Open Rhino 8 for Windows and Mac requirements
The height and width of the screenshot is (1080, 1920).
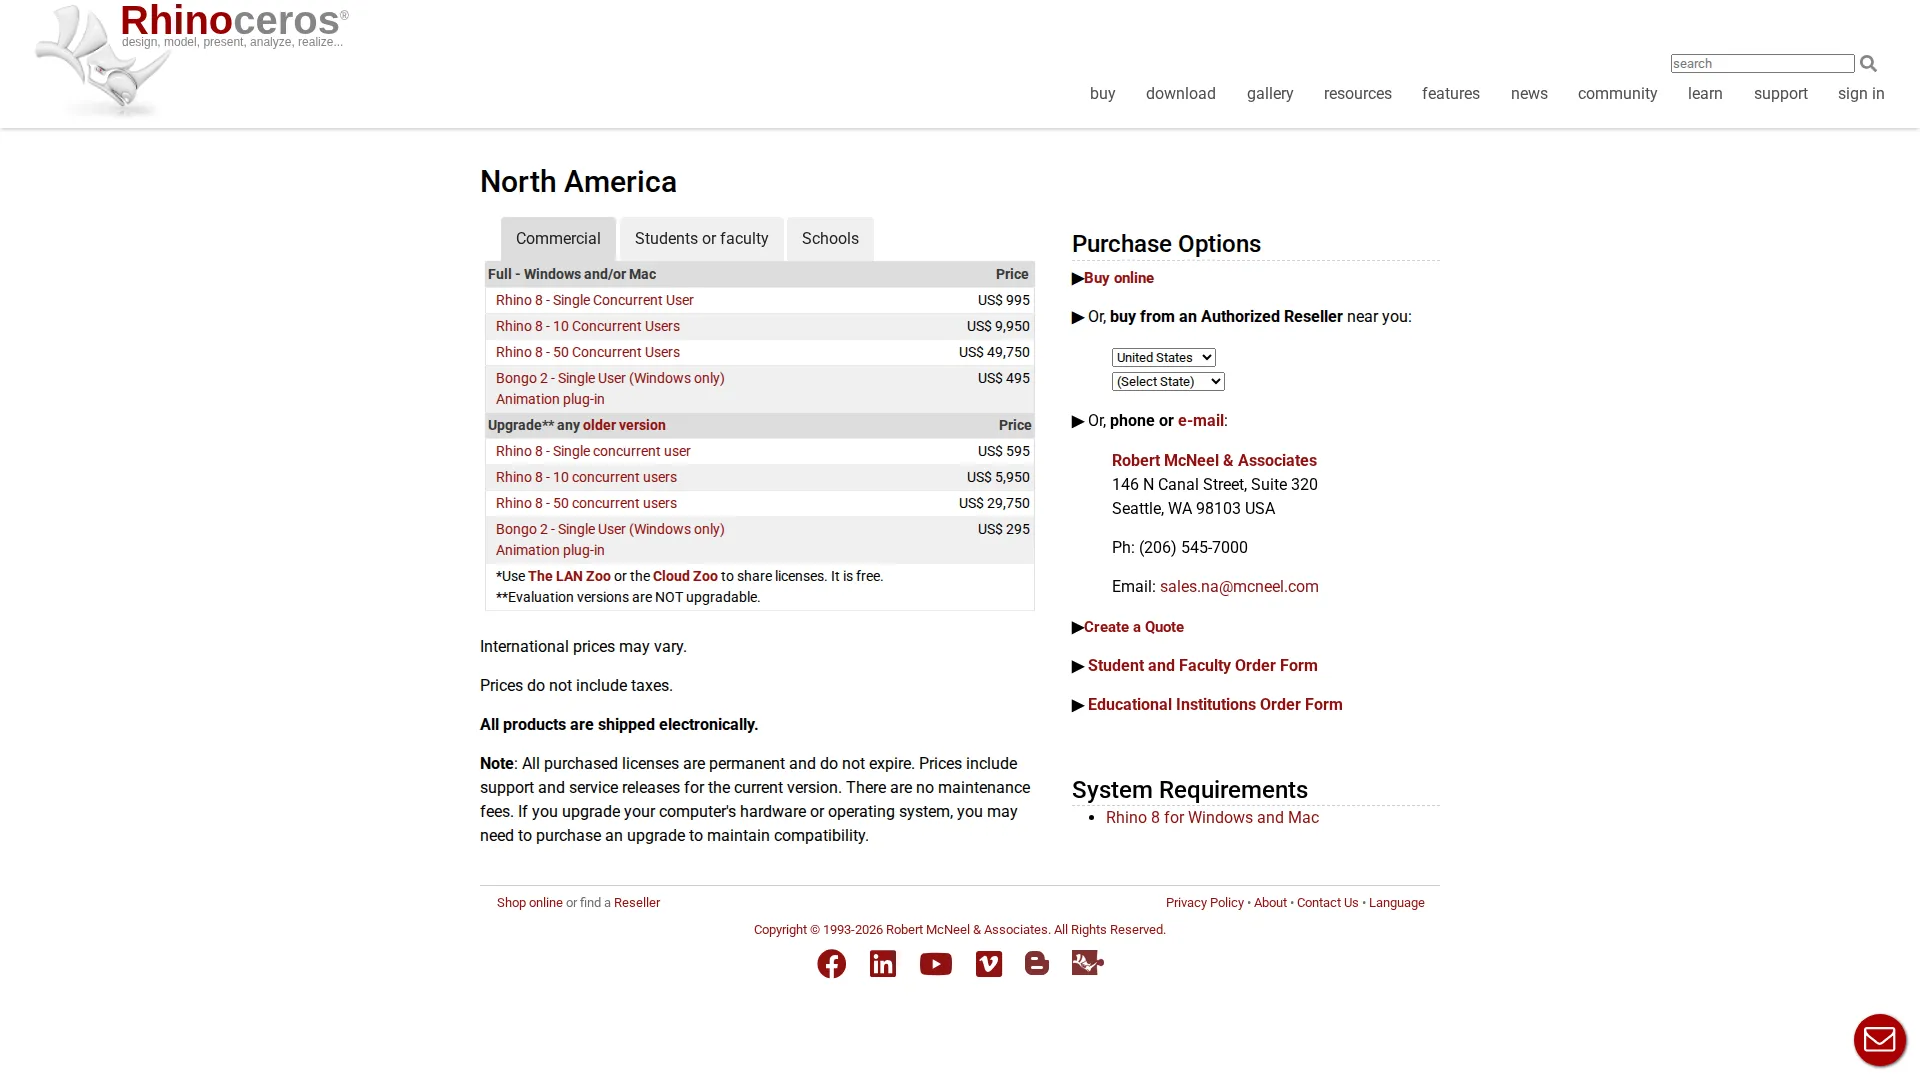pos(1212,817)
